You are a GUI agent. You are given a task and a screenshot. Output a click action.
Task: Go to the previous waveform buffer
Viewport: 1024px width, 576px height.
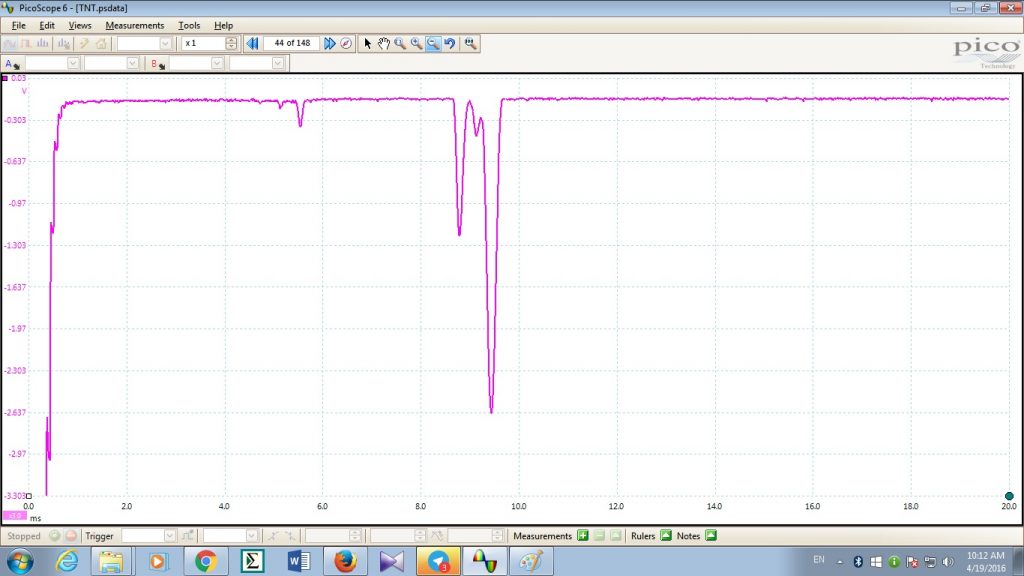point(253,43)
